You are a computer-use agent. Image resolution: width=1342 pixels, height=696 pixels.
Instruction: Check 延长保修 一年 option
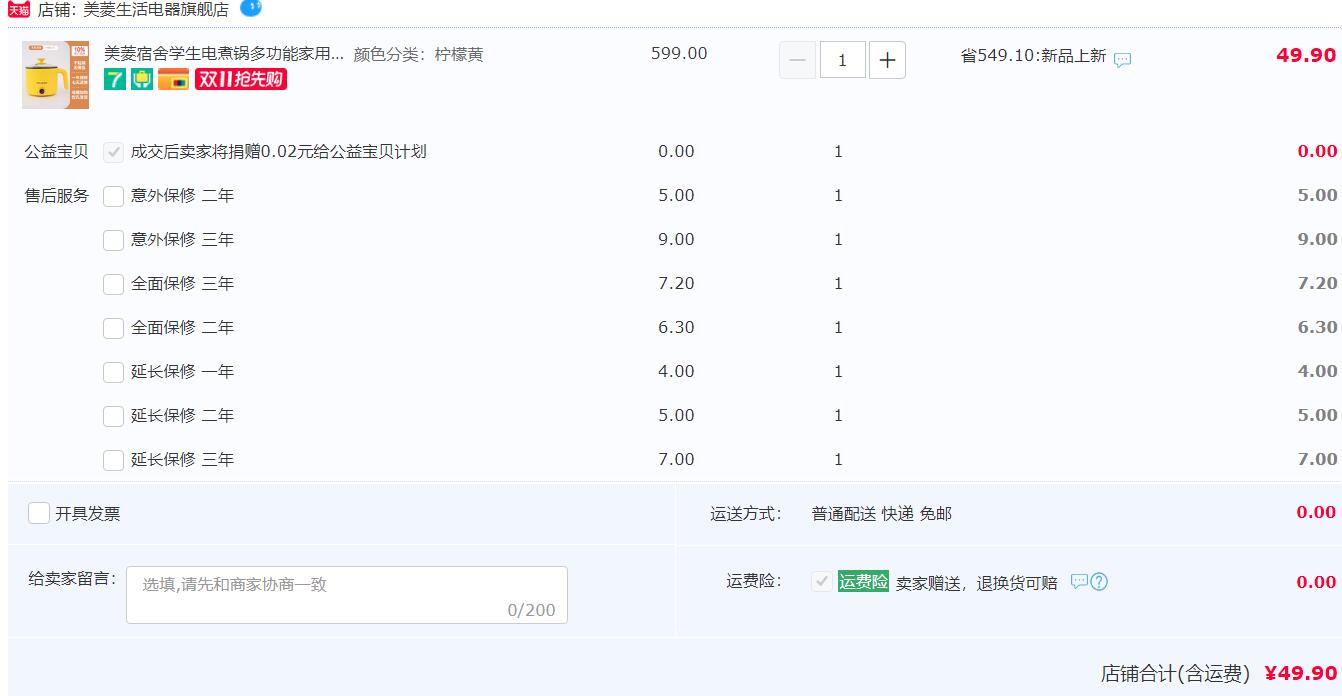[114, 372]
